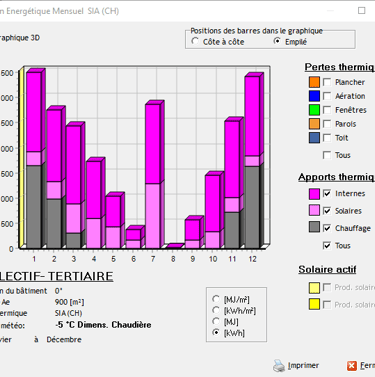Check Tous under Pertes thermiques
This screenshot has width=375, height=377.
click(x=327, y=155)
